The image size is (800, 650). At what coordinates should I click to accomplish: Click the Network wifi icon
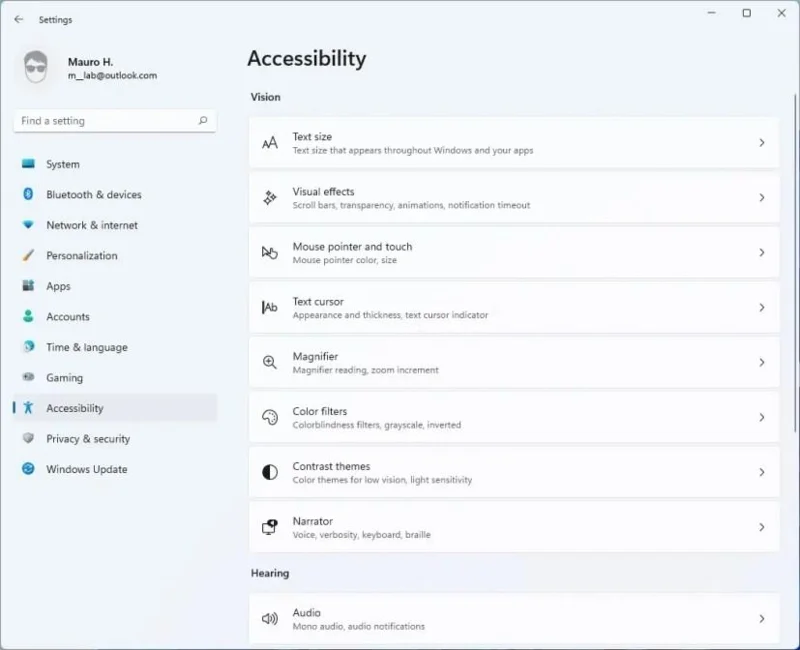pyautogui.click(x=28, y=224)
